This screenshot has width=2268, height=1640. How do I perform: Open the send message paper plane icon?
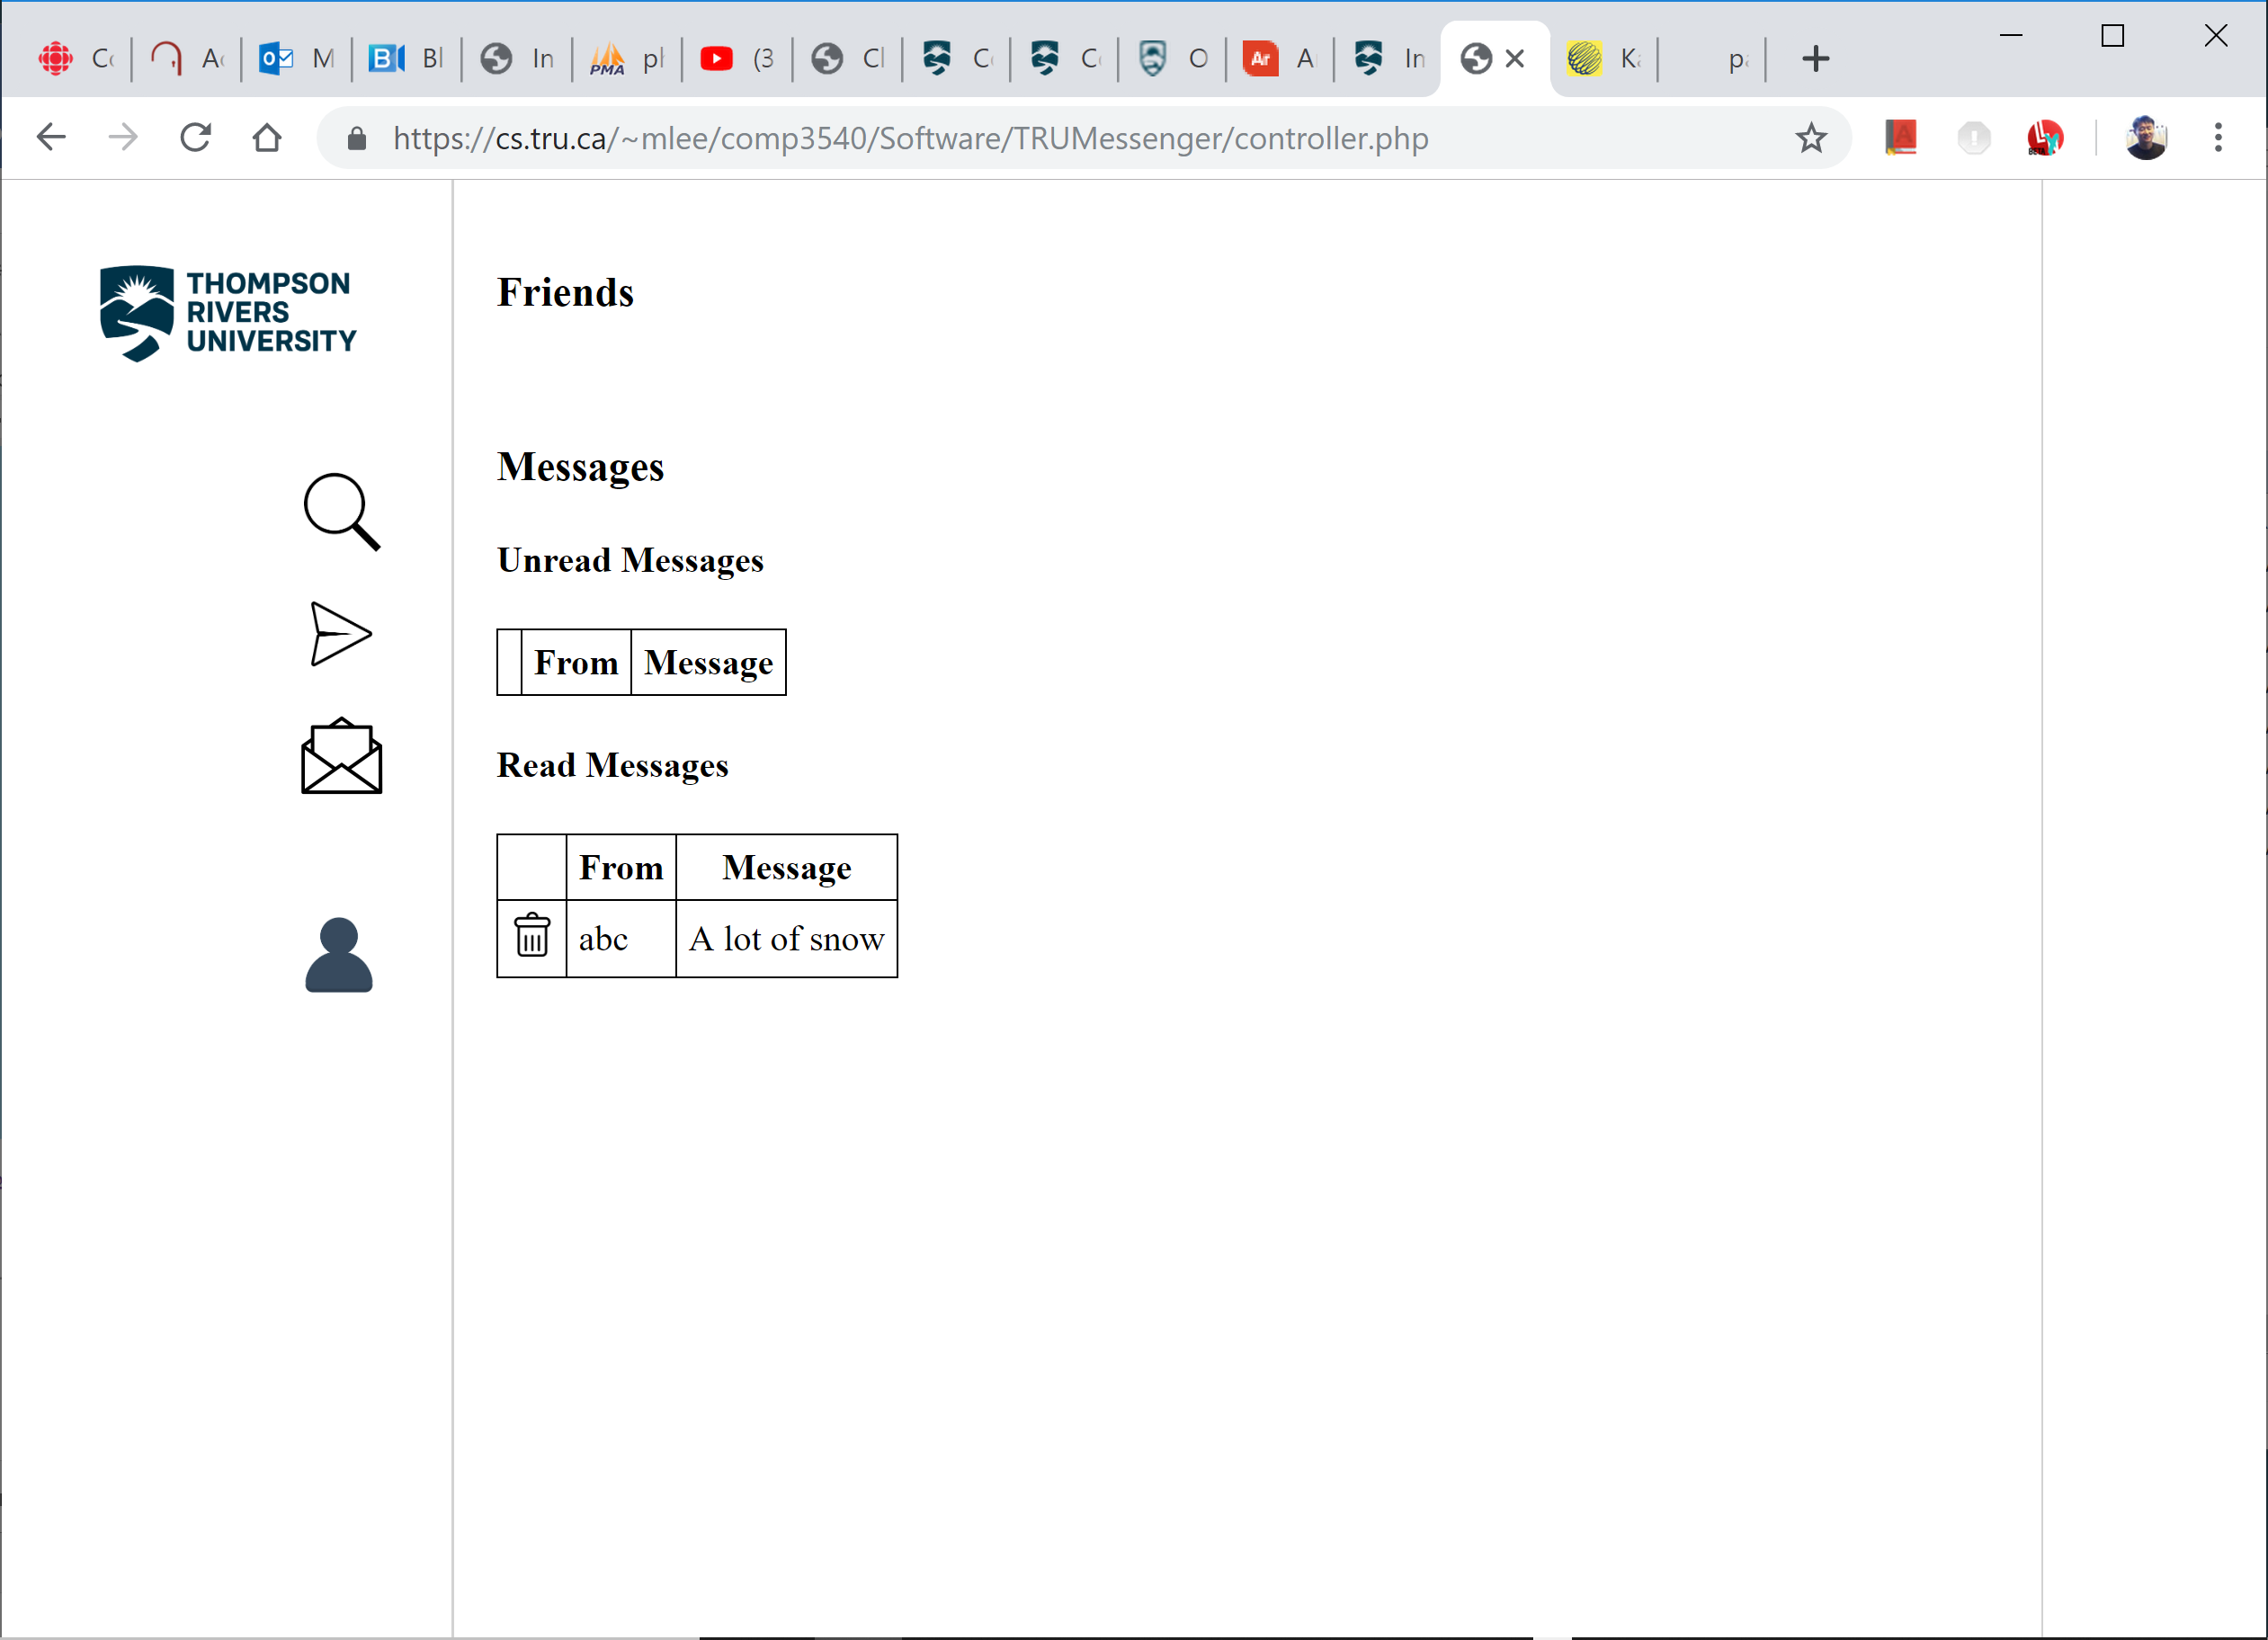[x=340, y=634]
